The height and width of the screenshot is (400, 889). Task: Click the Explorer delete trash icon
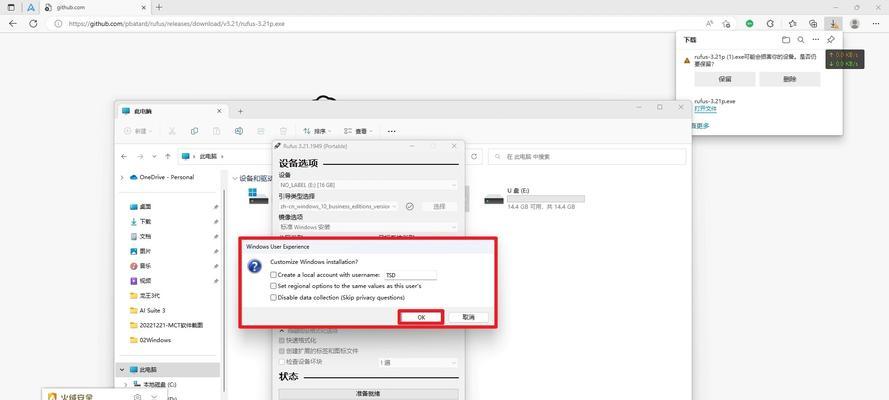coord(283,131)
